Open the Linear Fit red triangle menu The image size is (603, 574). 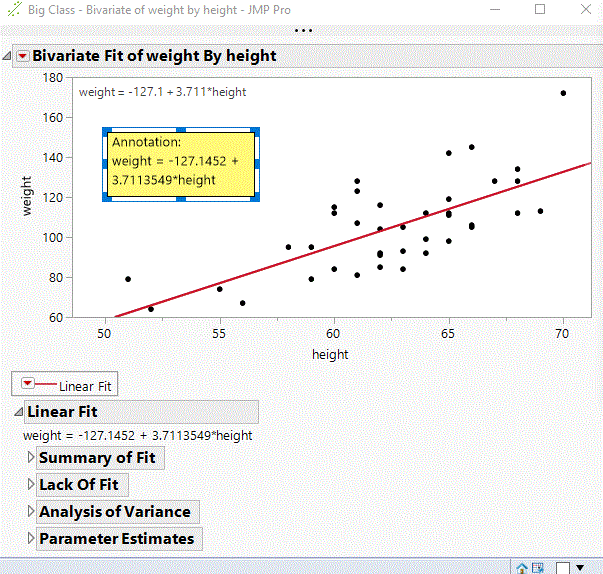click(x=28, y=384)
